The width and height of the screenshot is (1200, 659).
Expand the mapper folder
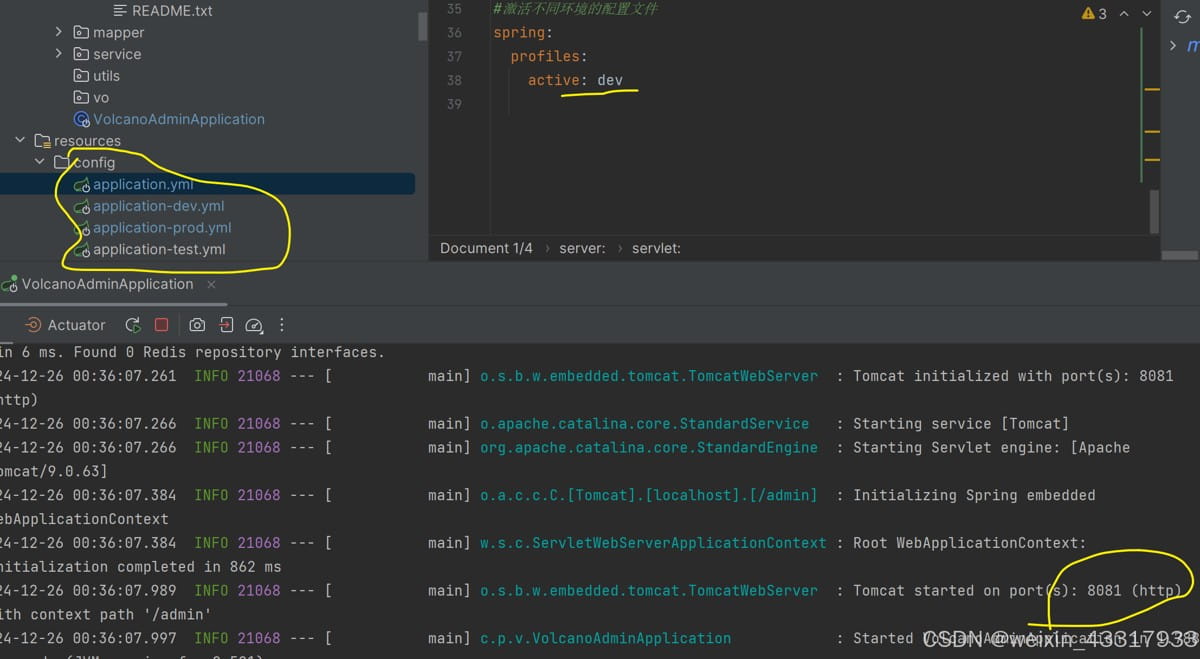point(59,32)
